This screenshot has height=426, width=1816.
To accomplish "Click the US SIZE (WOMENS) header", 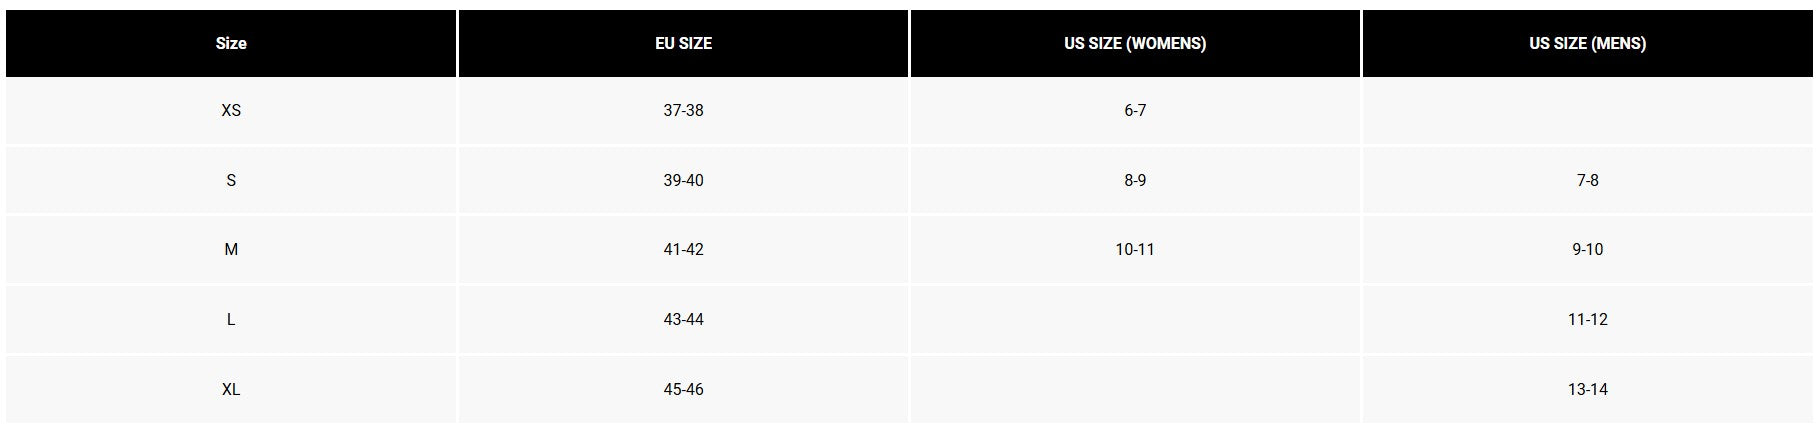I will pyautogui.click(x=1135, y=43).
